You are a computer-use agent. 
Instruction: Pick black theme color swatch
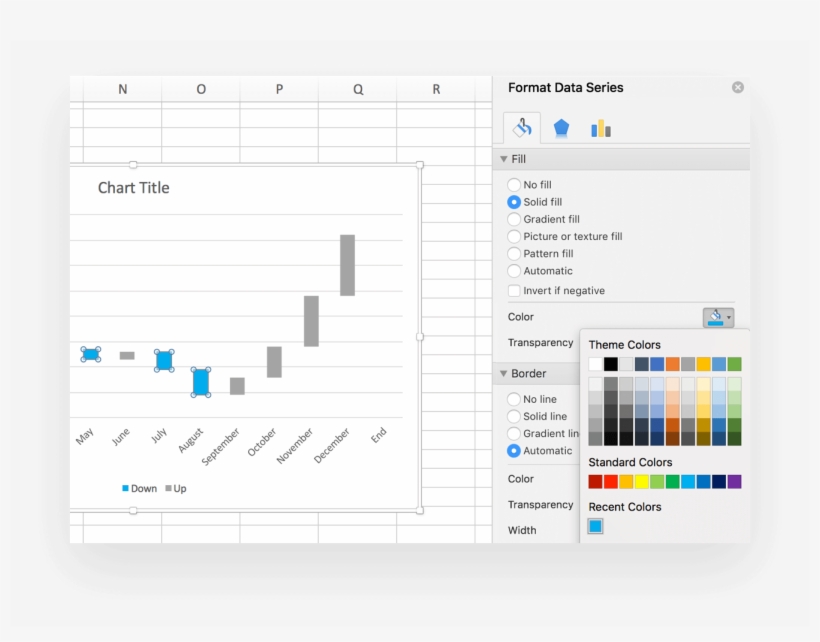point(611,364)
